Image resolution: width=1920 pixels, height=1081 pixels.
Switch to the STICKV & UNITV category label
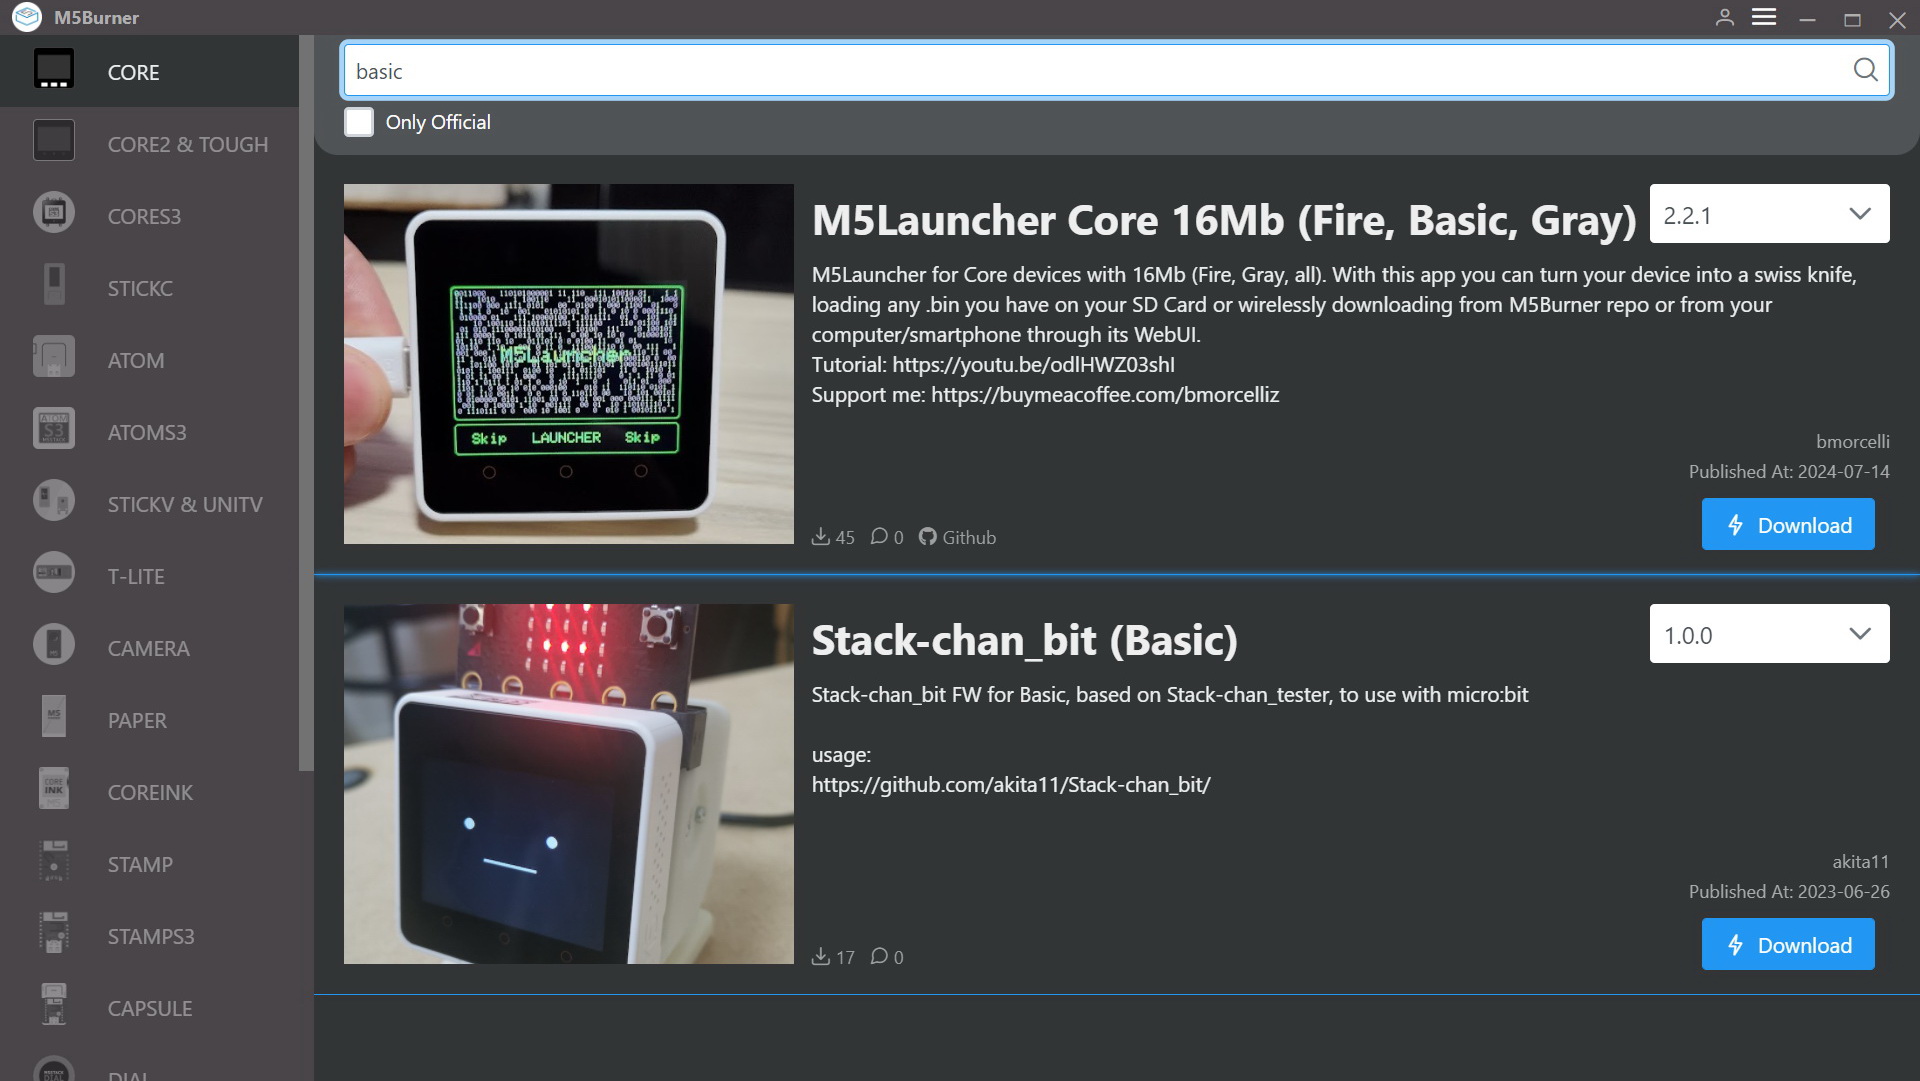pyautogui.click(x=185, y=504)
